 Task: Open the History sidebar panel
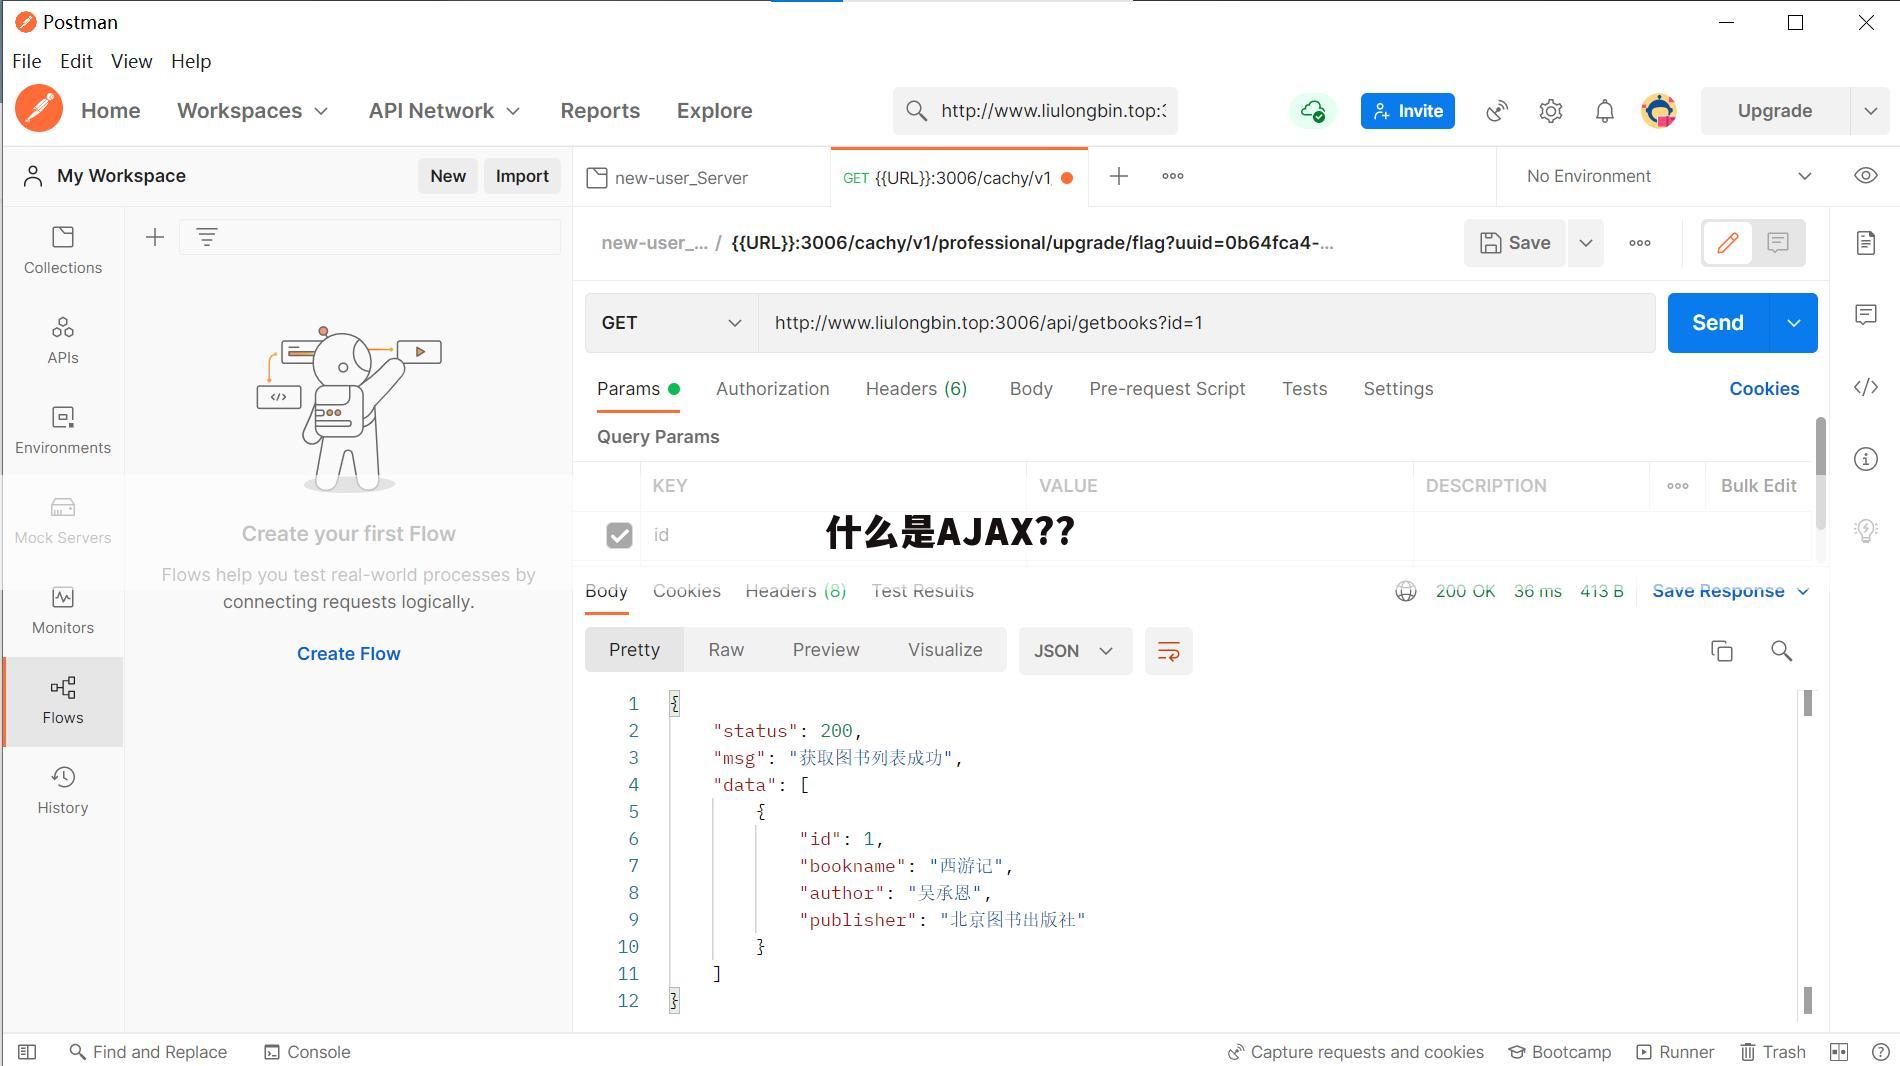[62, 790]
